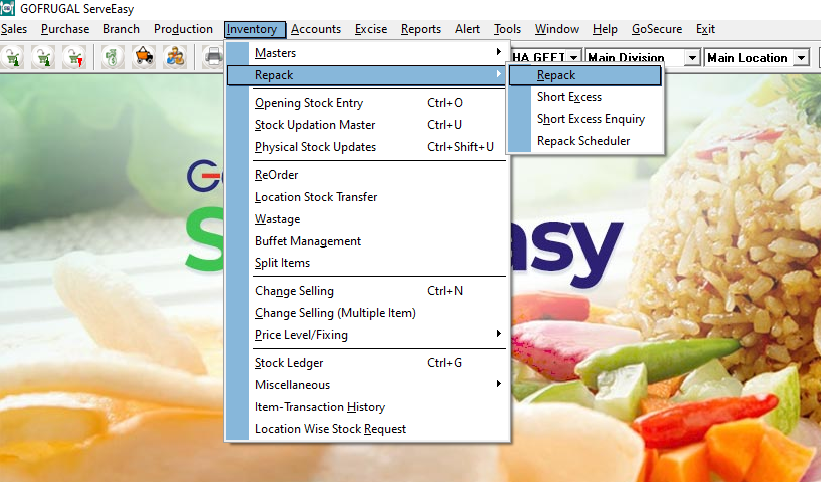Open the Tools menu

coord(507,29)
